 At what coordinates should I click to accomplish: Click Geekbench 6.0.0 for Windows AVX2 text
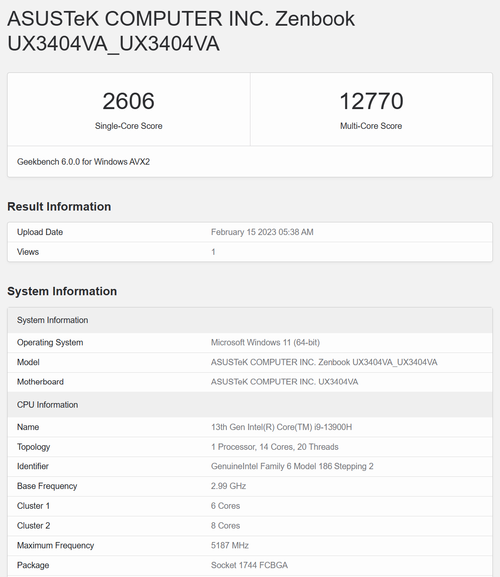[83, 162]
